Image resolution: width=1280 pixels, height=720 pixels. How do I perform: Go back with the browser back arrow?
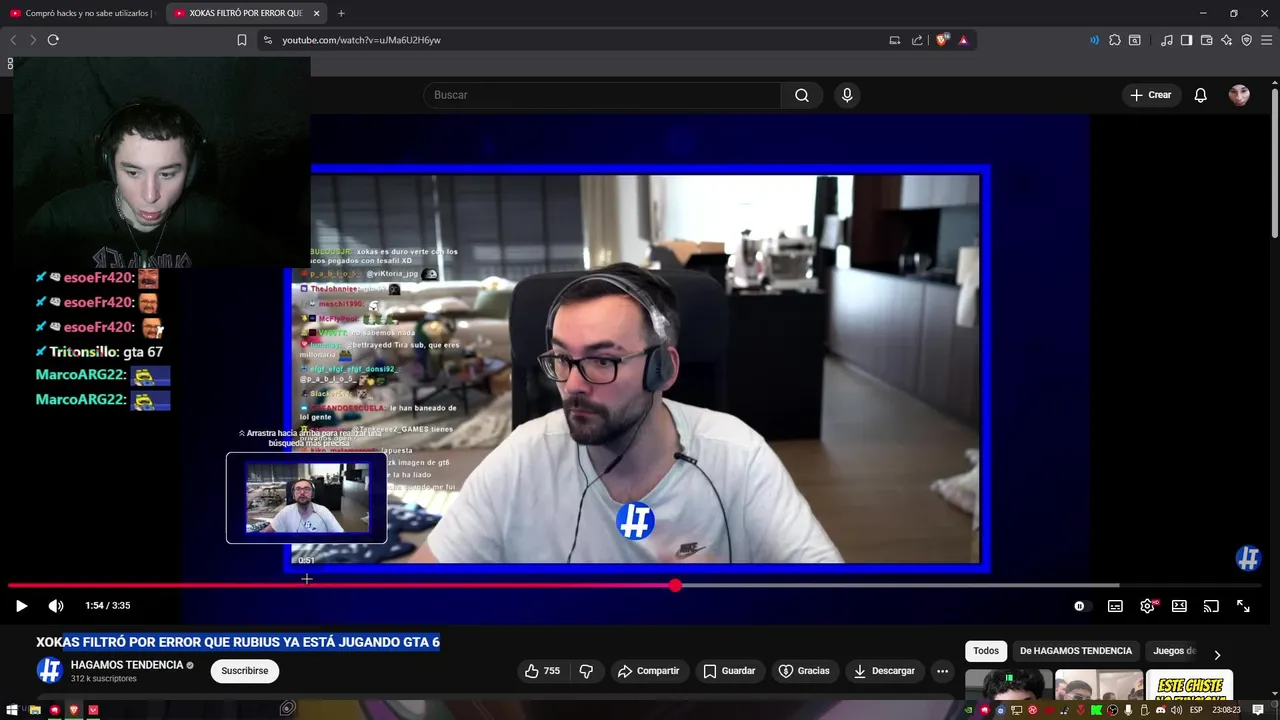[x=13, y=40]
